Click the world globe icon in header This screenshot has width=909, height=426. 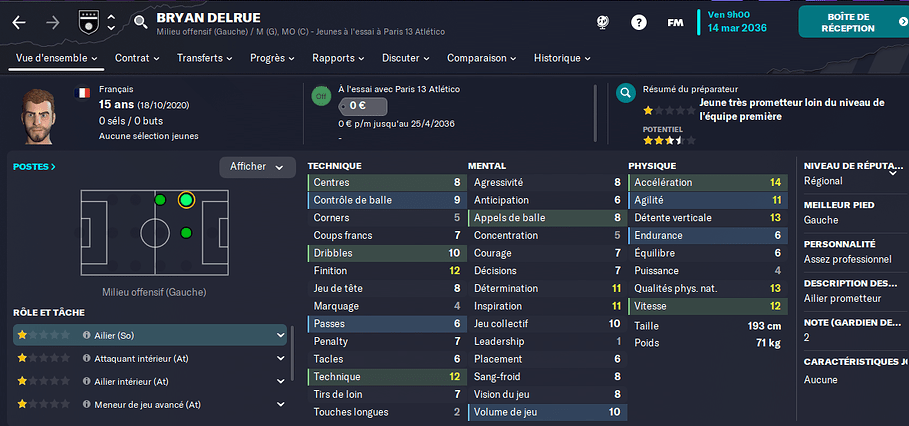(602, 23)
